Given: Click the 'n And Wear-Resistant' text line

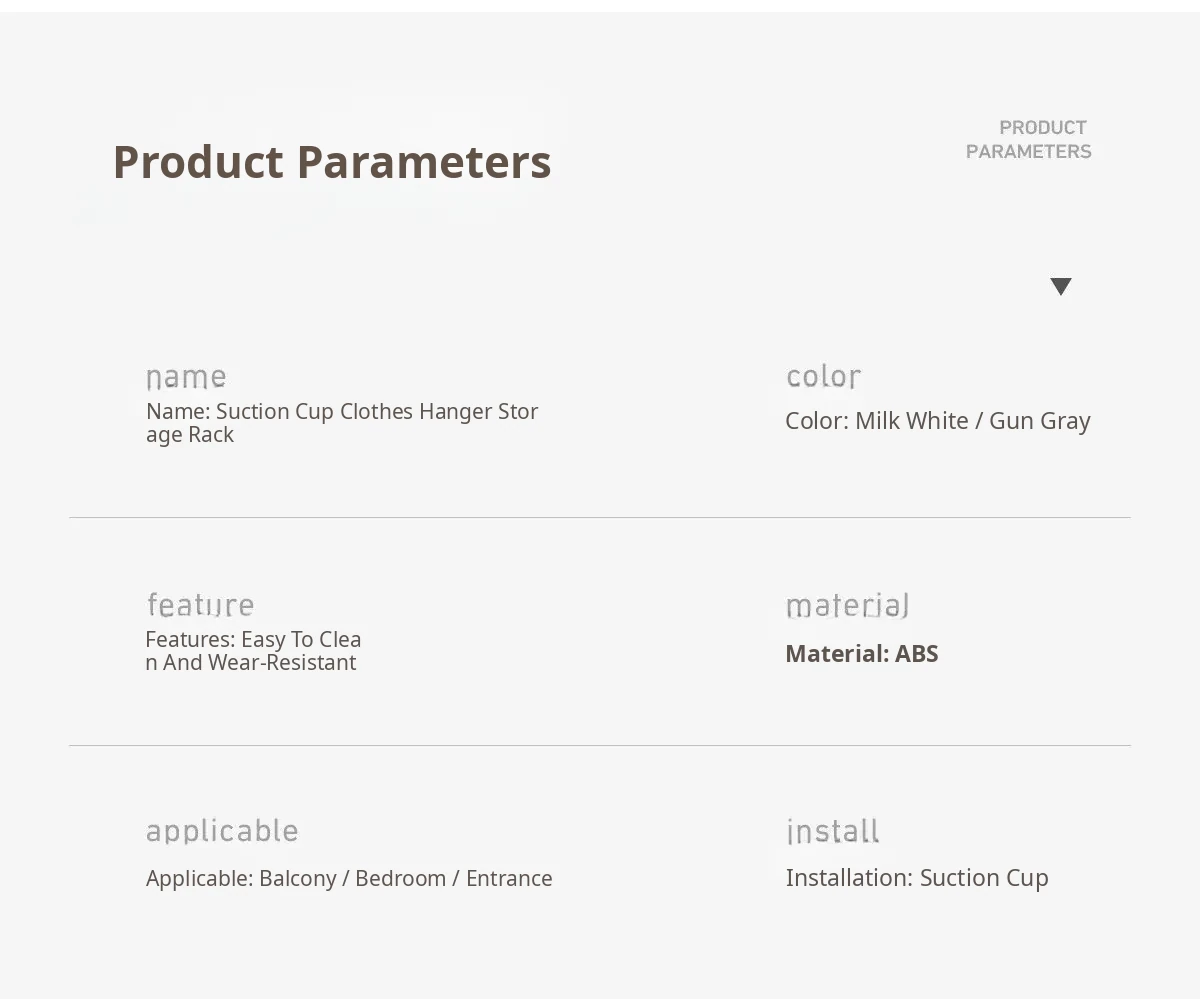Looking at the screenshot, I should [251, 663].
